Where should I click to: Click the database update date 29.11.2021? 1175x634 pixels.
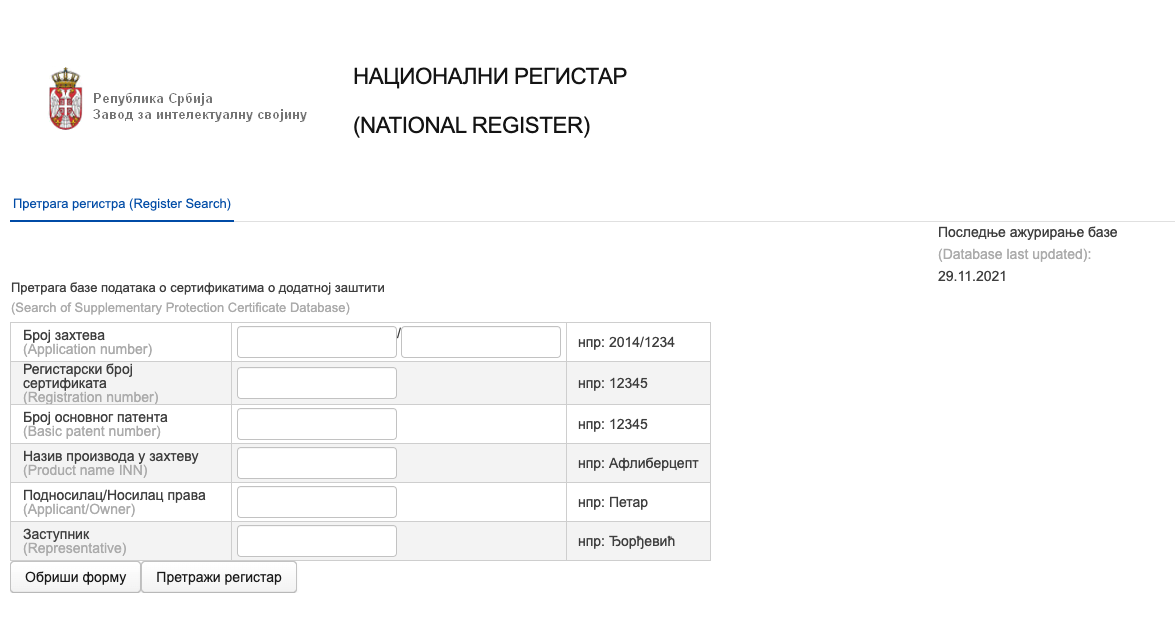[x=972, y=277]
